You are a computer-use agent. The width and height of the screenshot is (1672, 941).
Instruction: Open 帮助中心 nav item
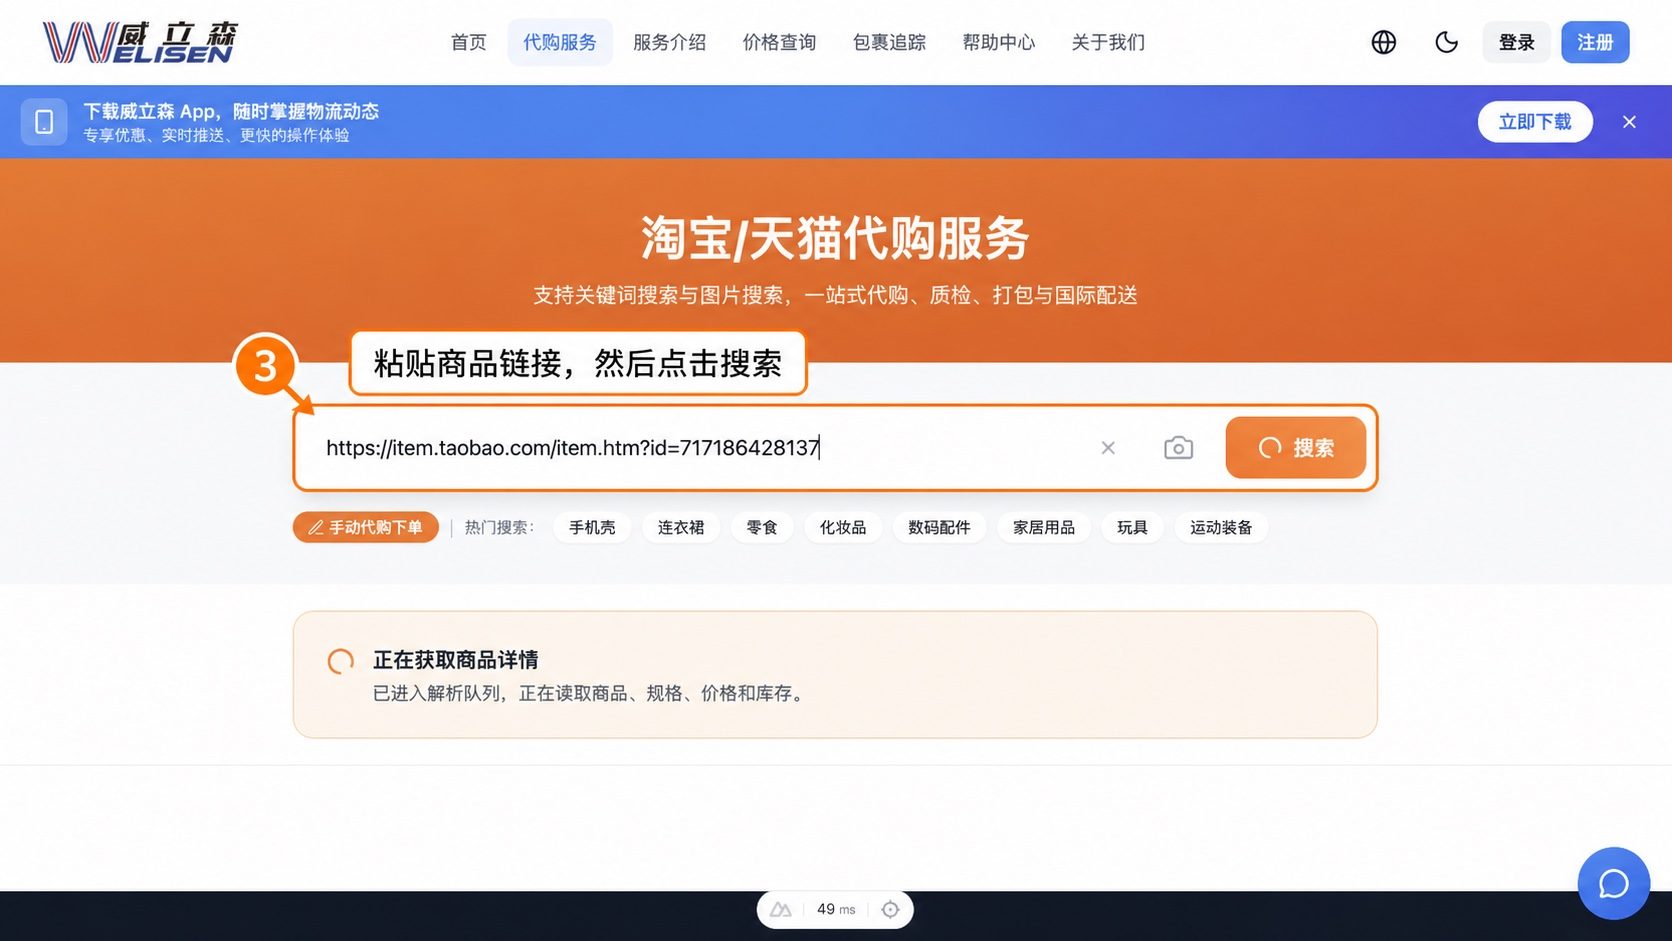pos(998,42)
